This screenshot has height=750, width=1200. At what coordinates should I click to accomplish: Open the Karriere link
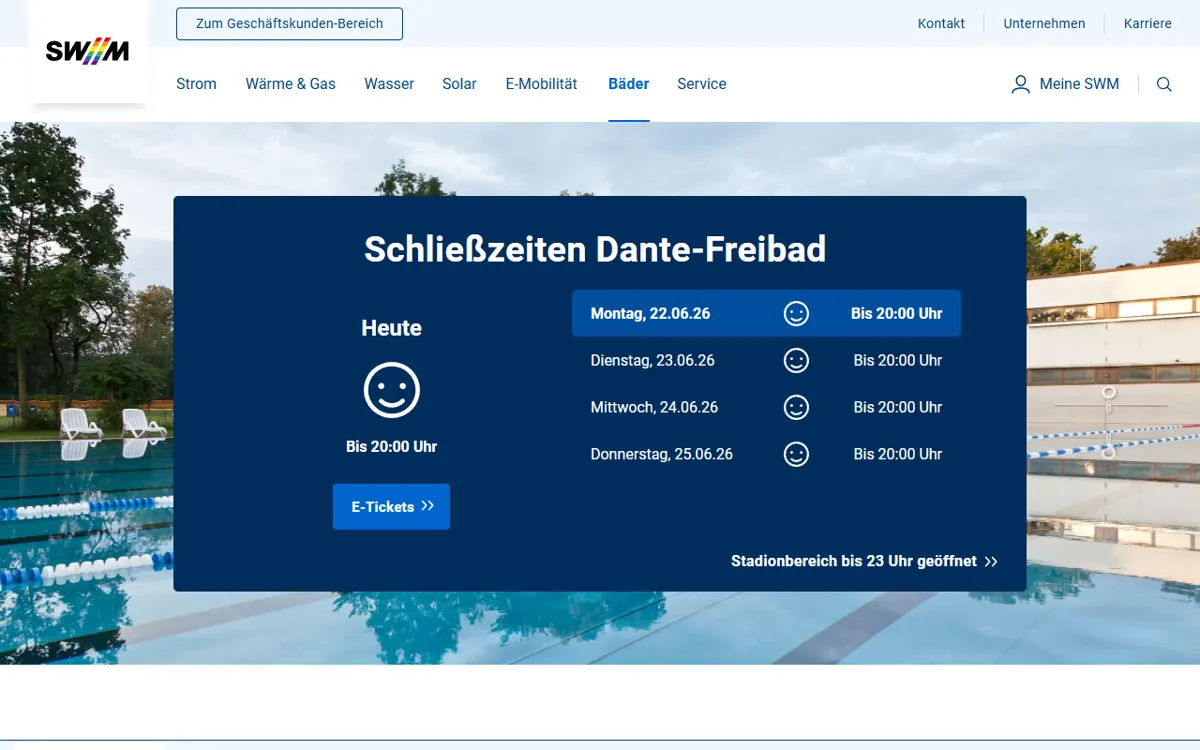coord(1147,24)
